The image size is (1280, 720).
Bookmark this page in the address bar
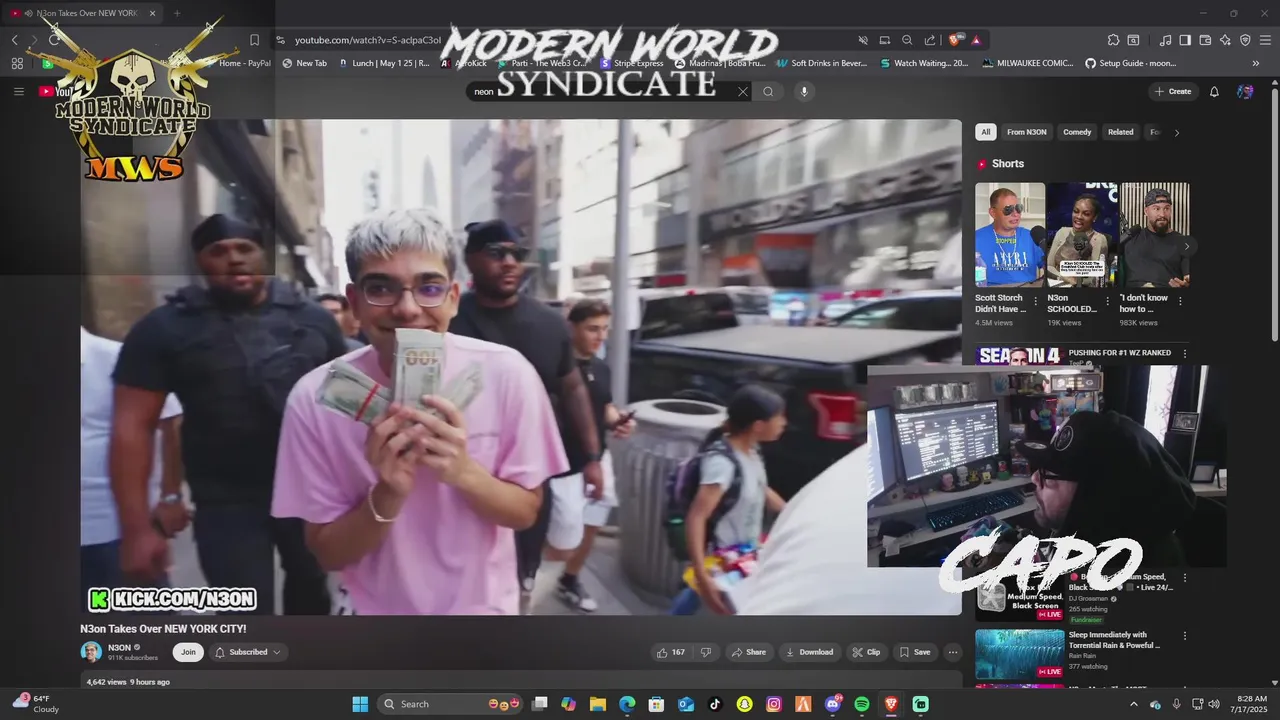tap(254, 40)
